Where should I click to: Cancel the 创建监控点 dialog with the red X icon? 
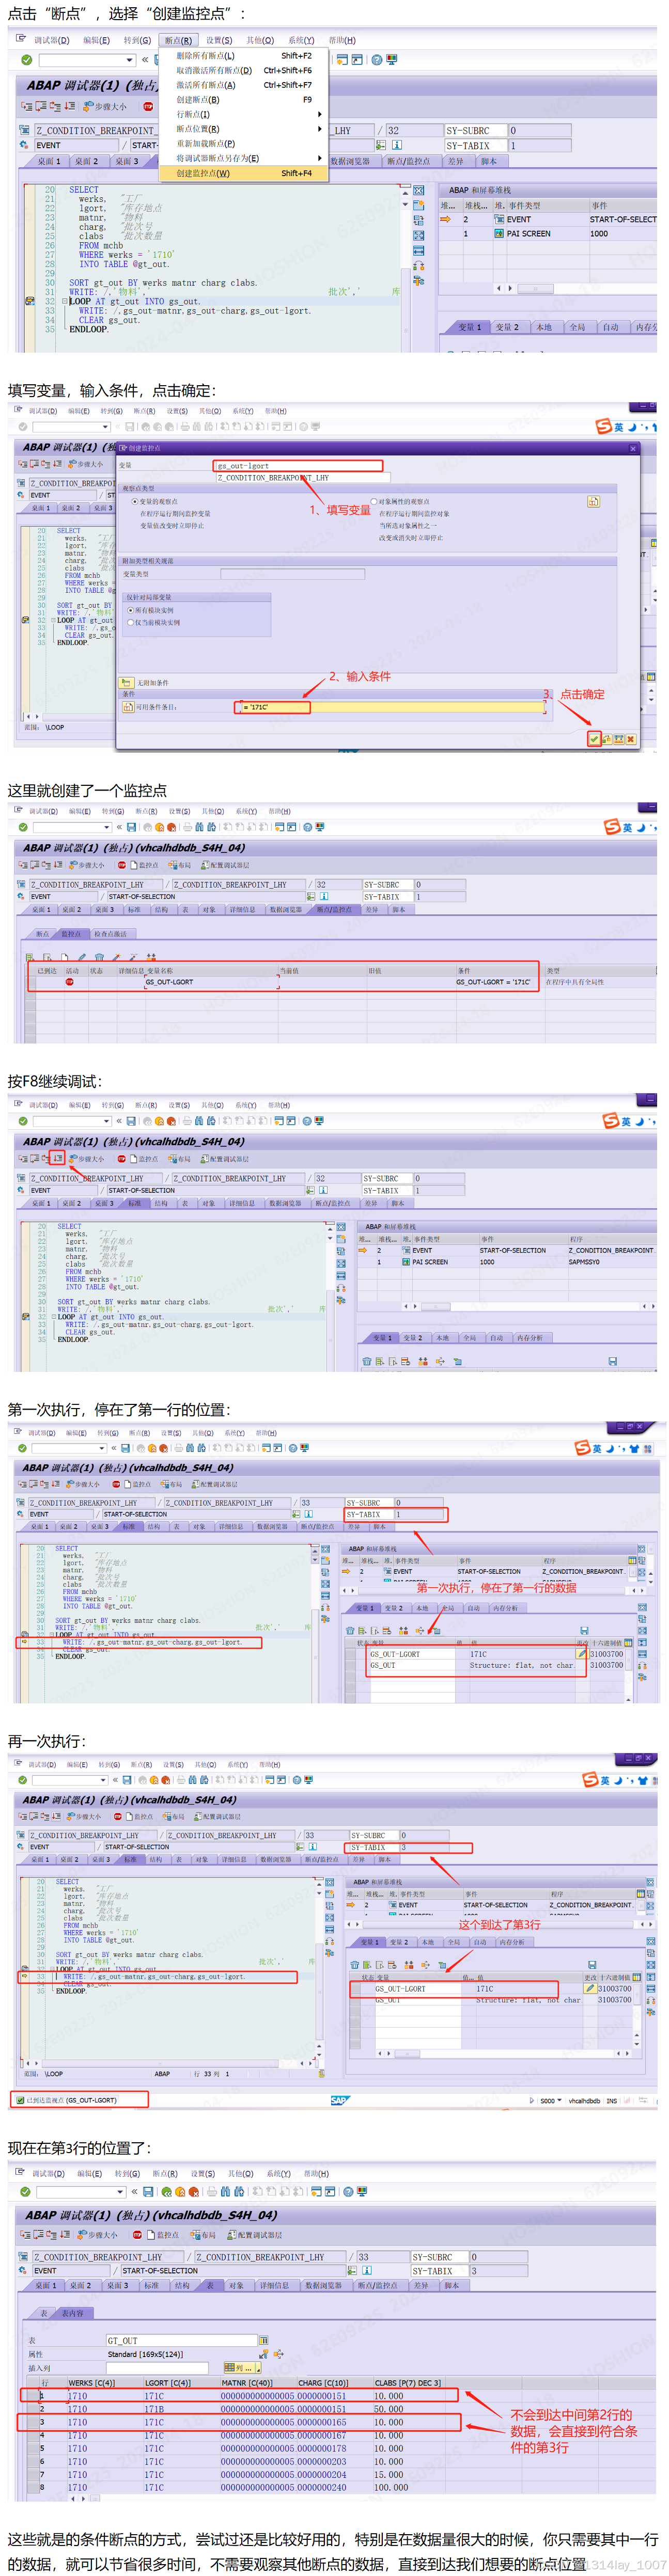(631, 739)
